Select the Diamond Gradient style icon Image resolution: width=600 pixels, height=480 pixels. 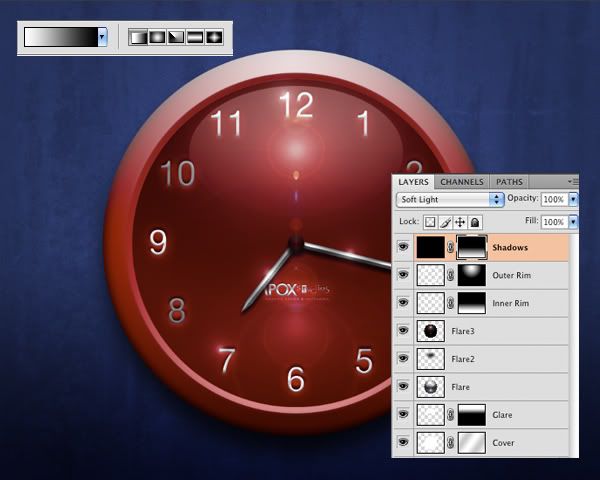[213, 37]
